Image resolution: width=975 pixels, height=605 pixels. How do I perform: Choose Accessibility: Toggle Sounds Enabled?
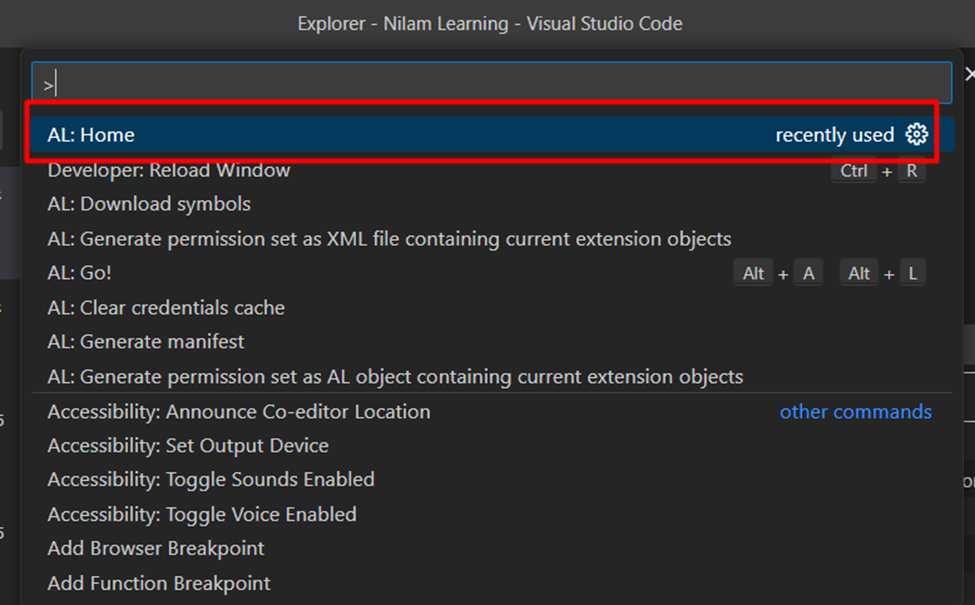coord(492,480)
